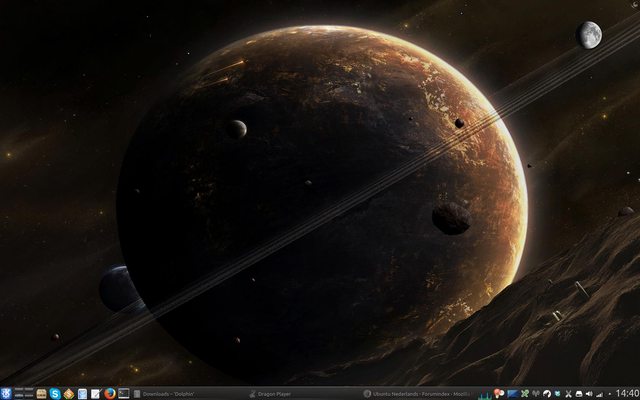This screenshot has width=640, height=400.
Task: Open the terminal Konsole launcher
Action: click(x=124, y=393)
